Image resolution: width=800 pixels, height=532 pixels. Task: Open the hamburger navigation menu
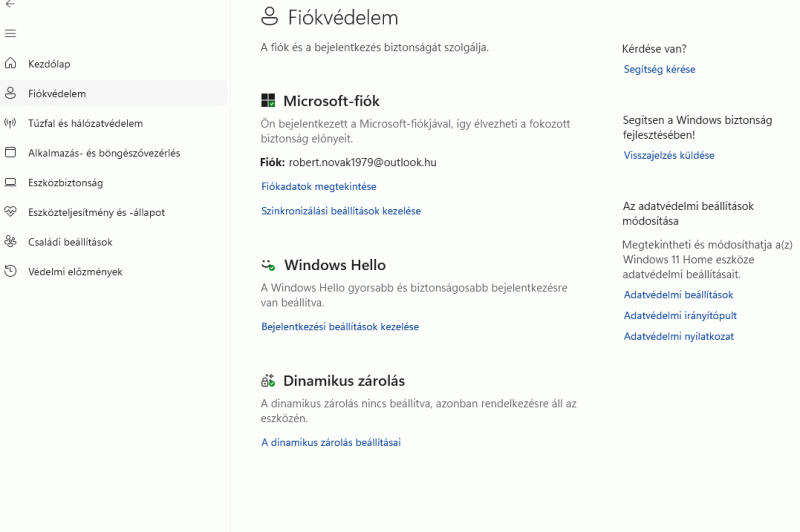[10, 34]
